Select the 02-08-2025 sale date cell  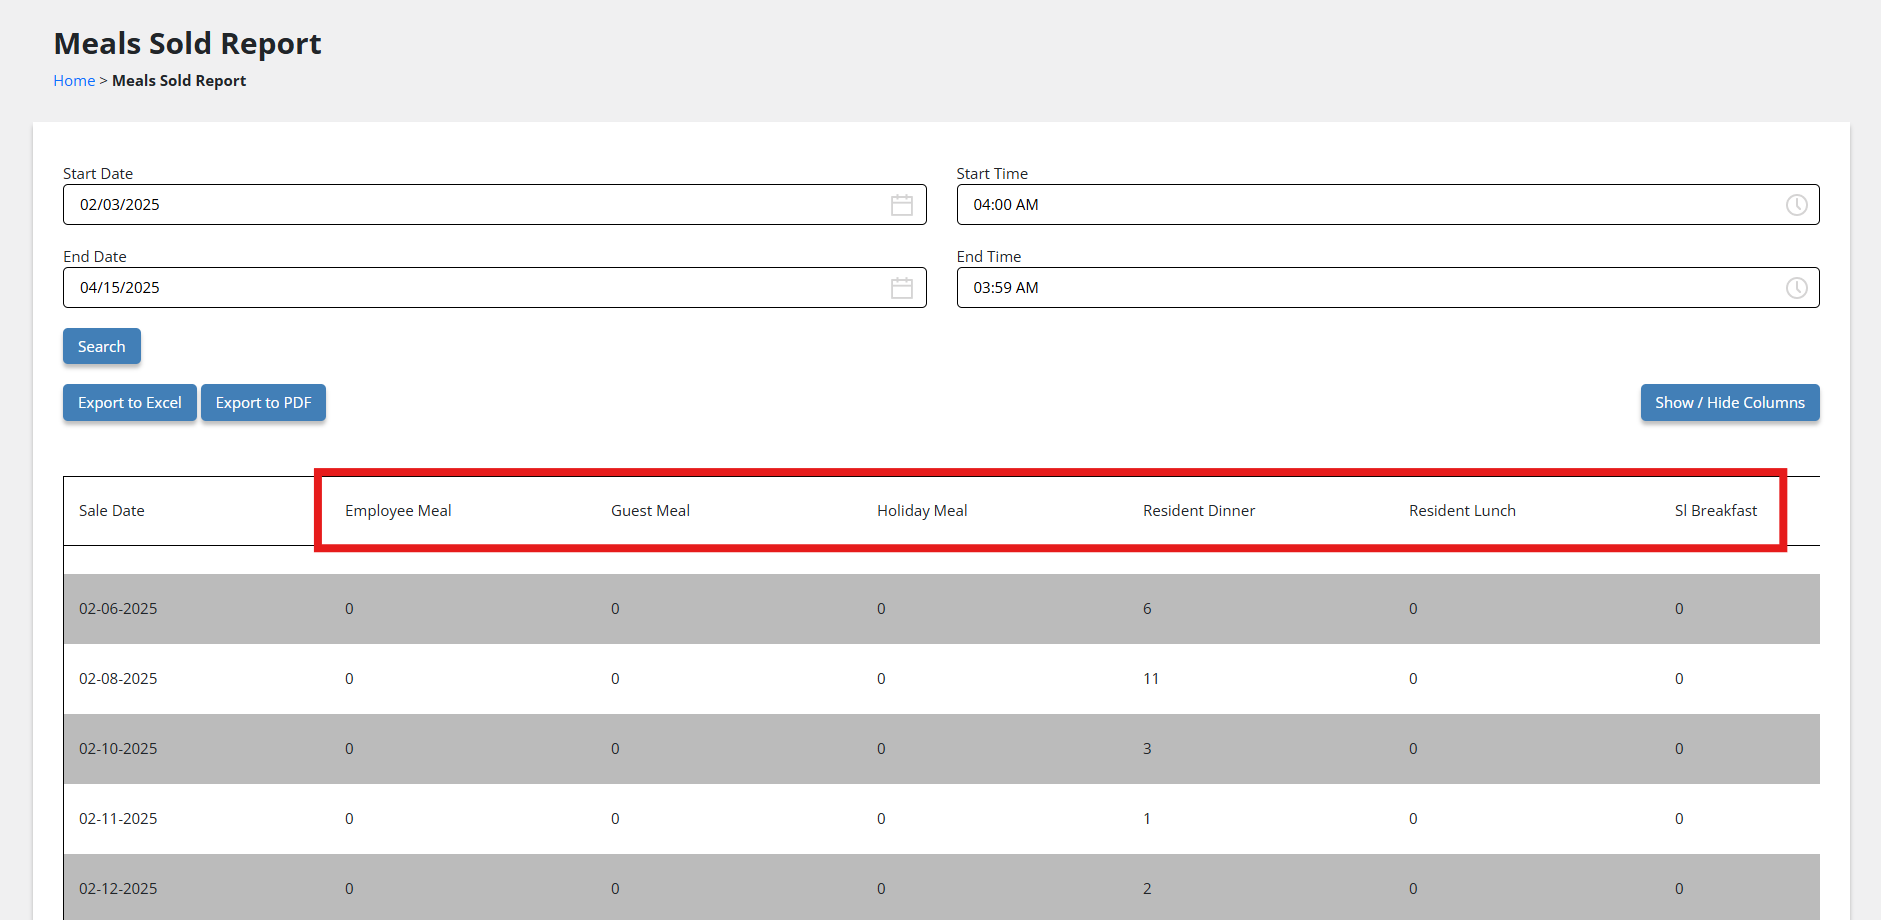pos(118,679)
